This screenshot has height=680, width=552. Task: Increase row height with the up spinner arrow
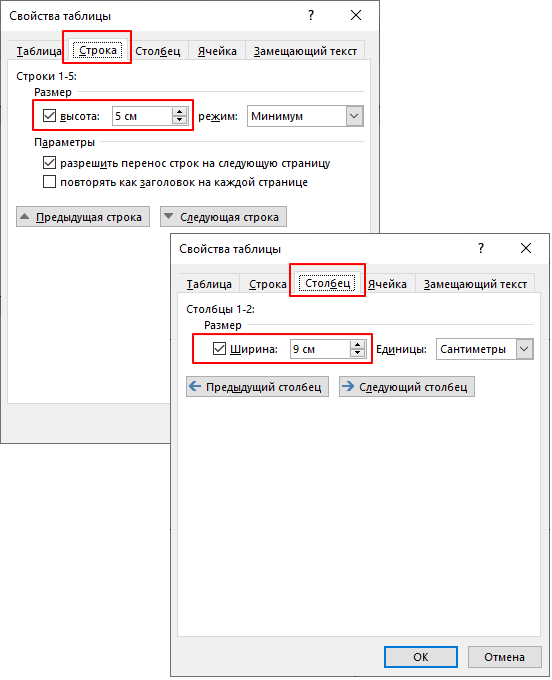[x=179, y=112]
